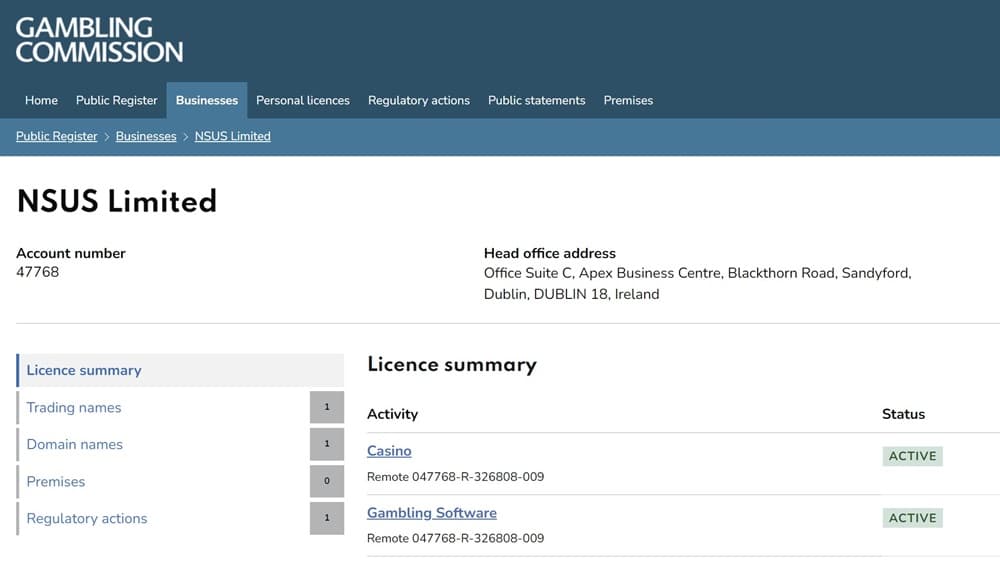The width and height of the screenshot is (1000, 564).
Task: Open the Premises item in the top navigation
Action: click(x=628, y=100)
